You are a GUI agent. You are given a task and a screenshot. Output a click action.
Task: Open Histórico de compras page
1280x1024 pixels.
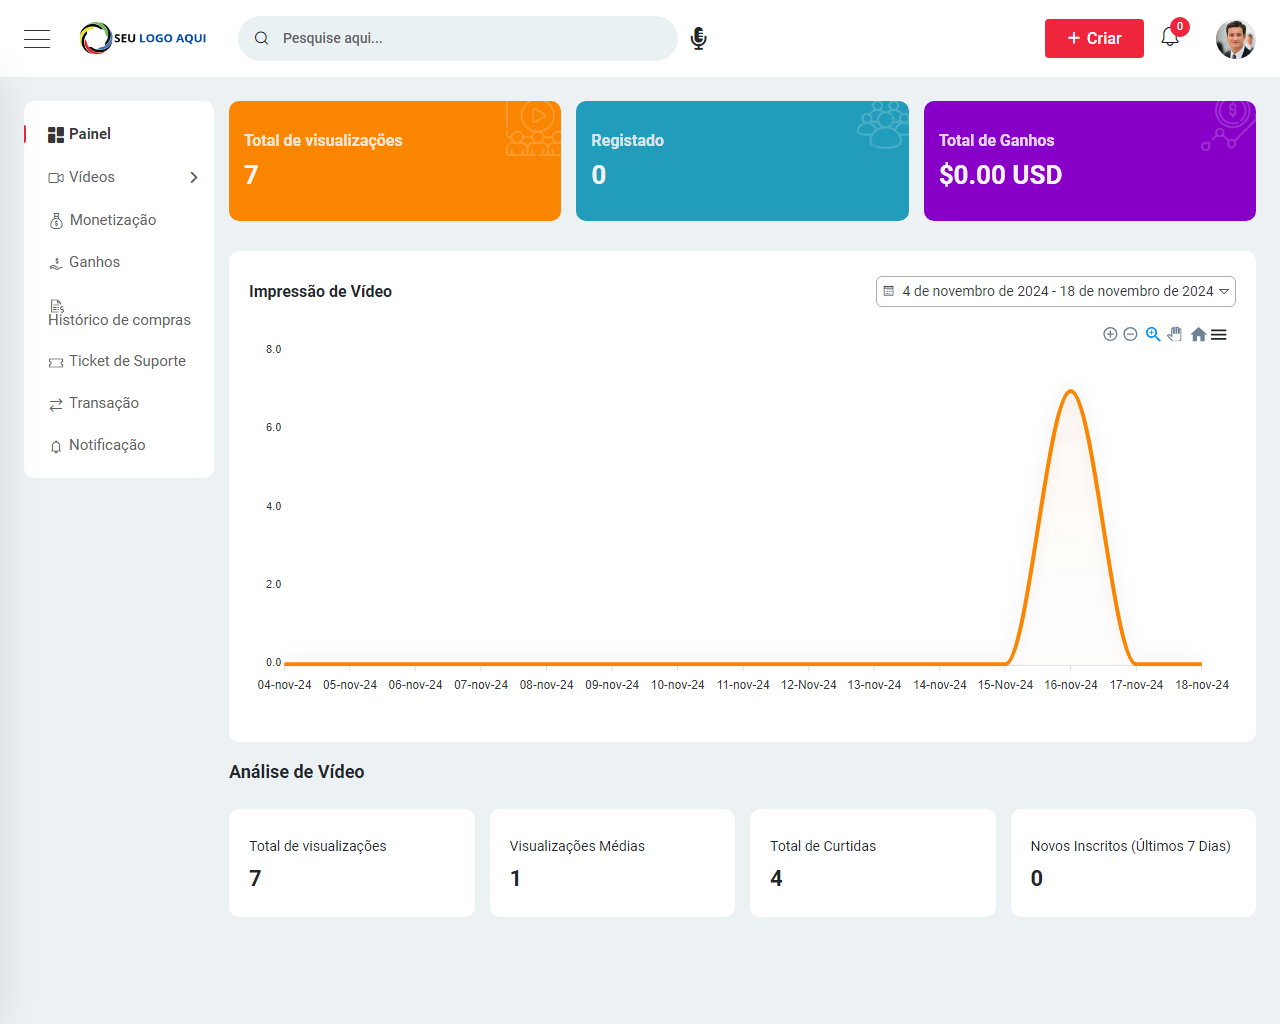coord(119,319)
